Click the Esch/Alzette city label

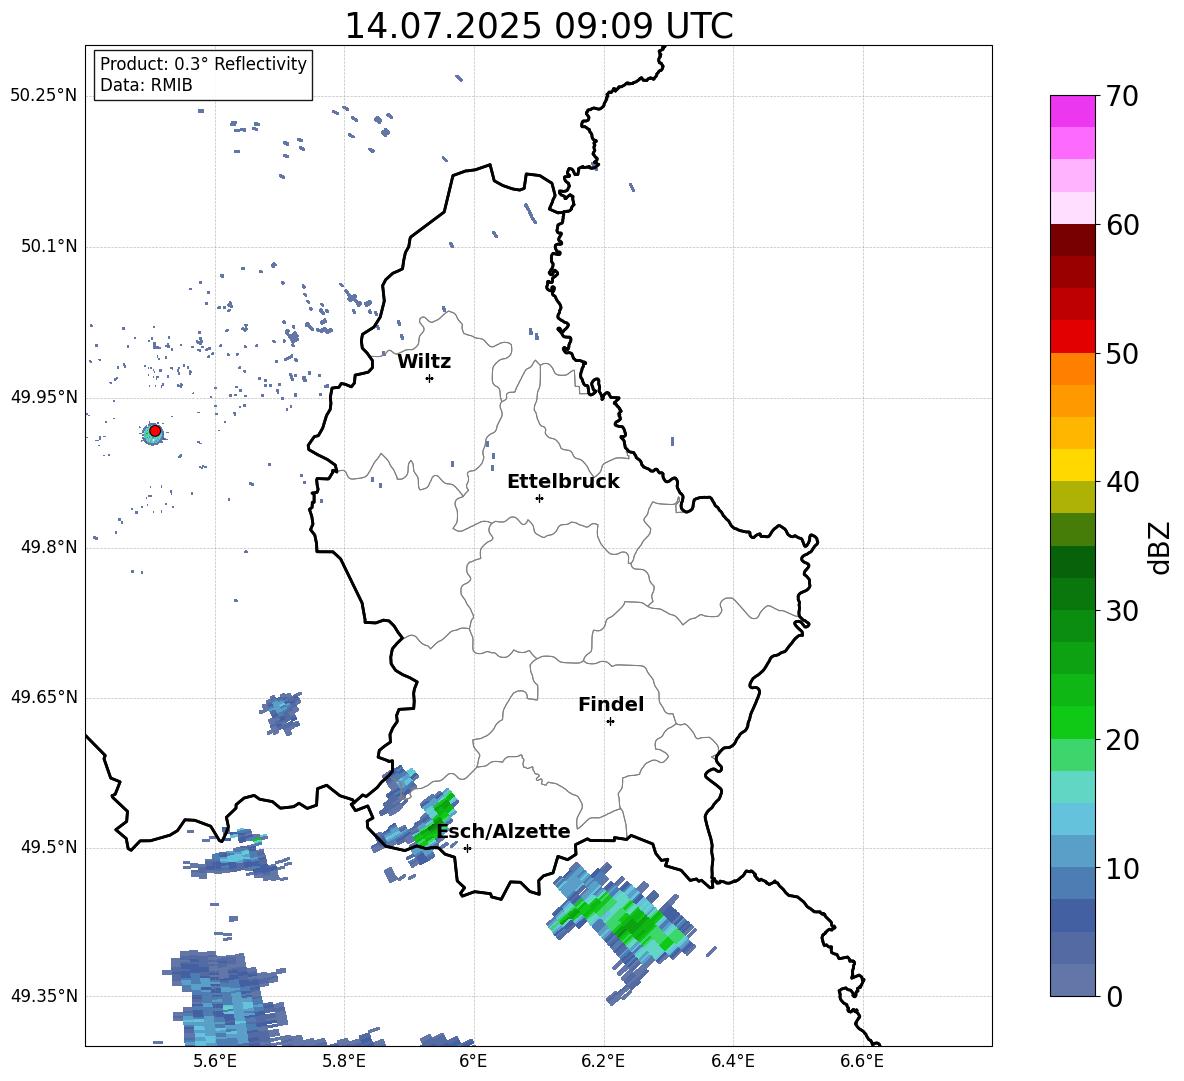[x=503, y=831]
